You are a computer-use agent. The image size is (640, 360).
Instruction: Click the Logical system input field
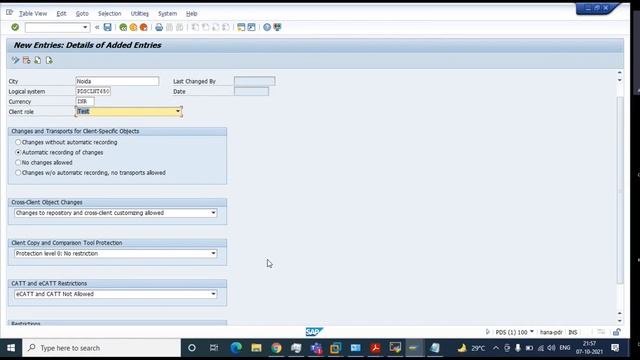point(93,91)
